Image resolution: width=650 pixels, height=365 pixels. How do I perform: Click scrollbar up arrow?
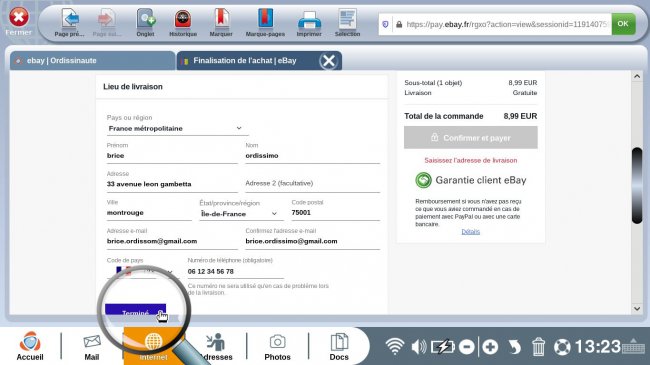(x=637, y=76)
